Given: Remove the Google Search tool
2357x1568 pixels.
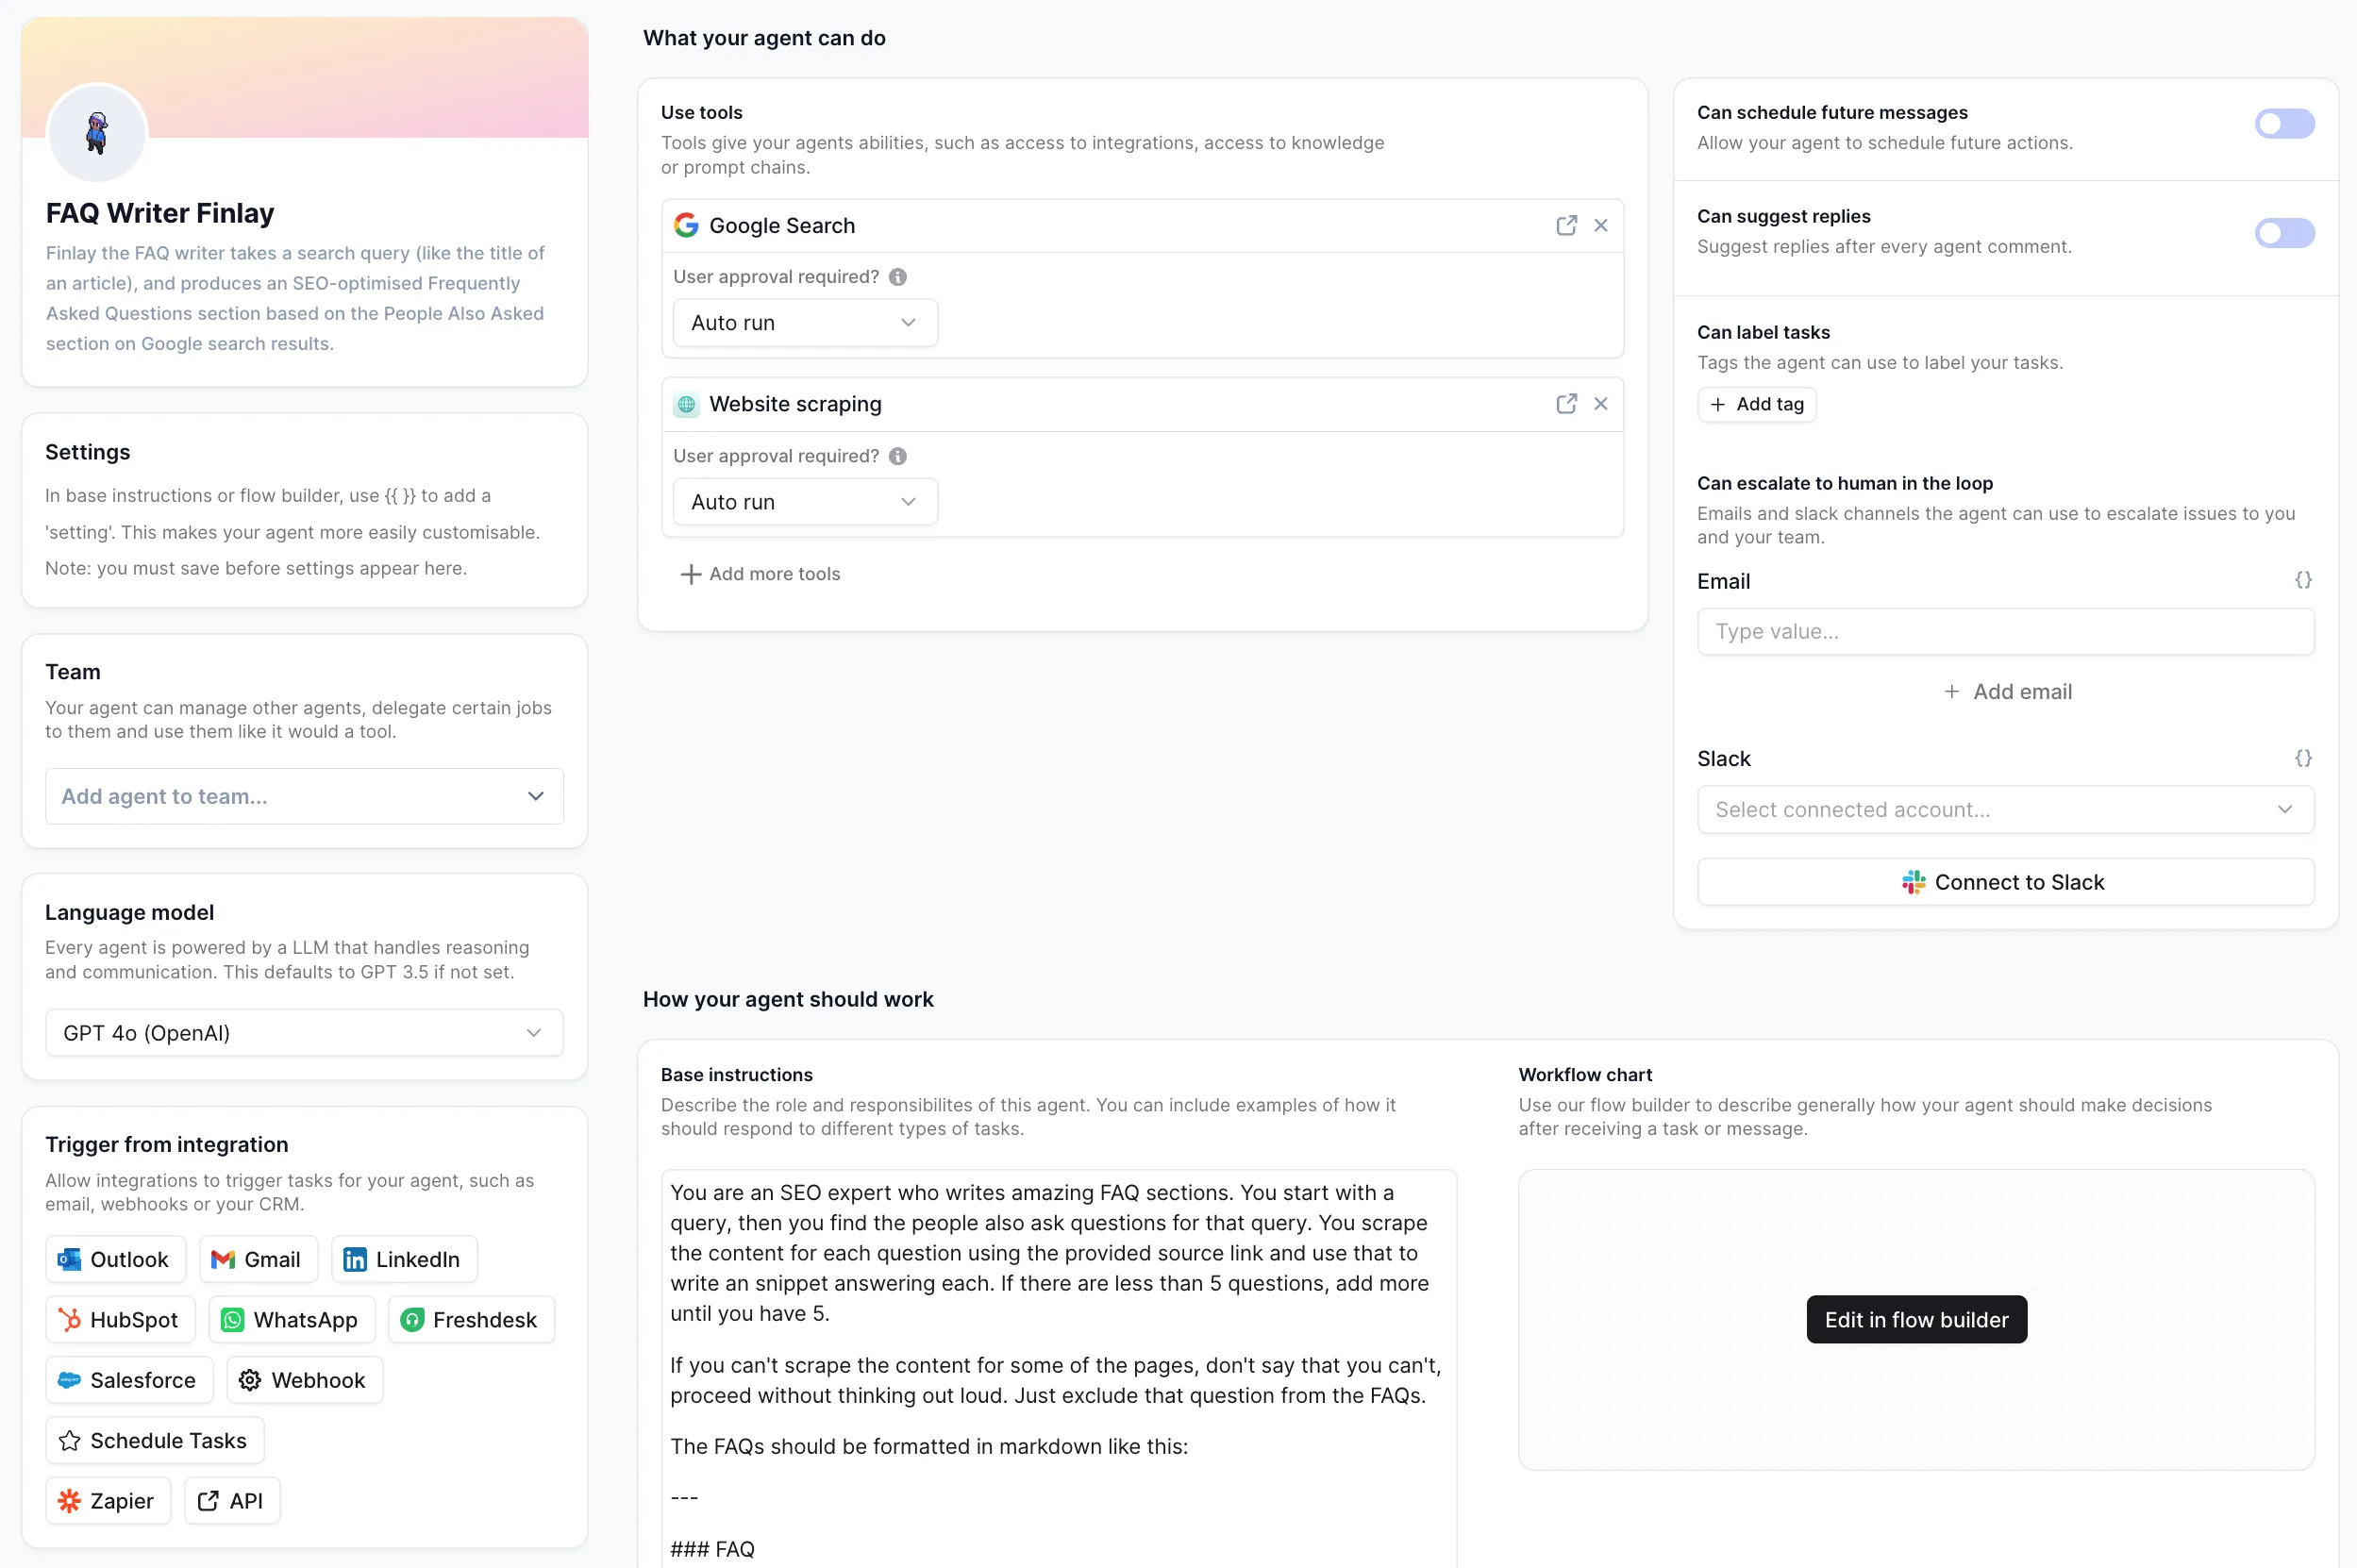Looking at the screenshot, I should [1601, 225].
